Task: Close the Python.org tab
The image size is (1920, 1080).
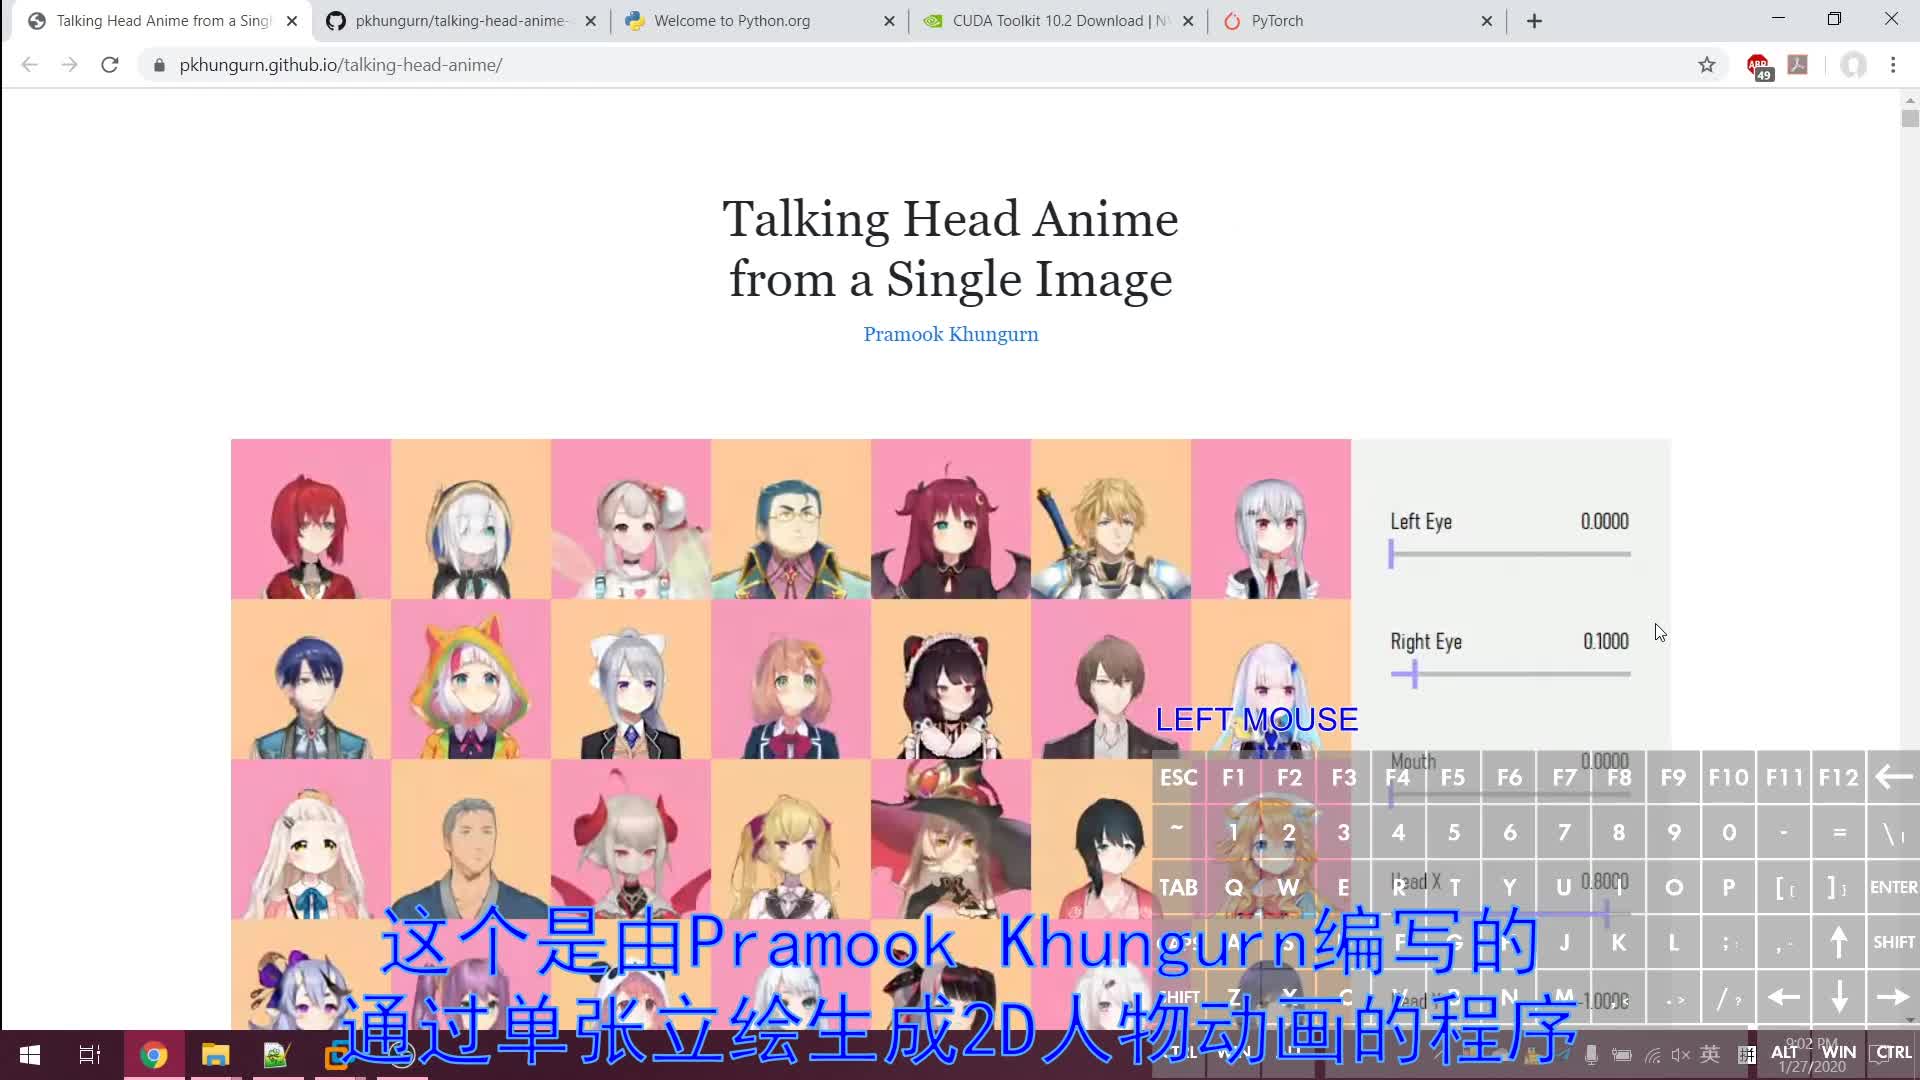Action: 889,21
